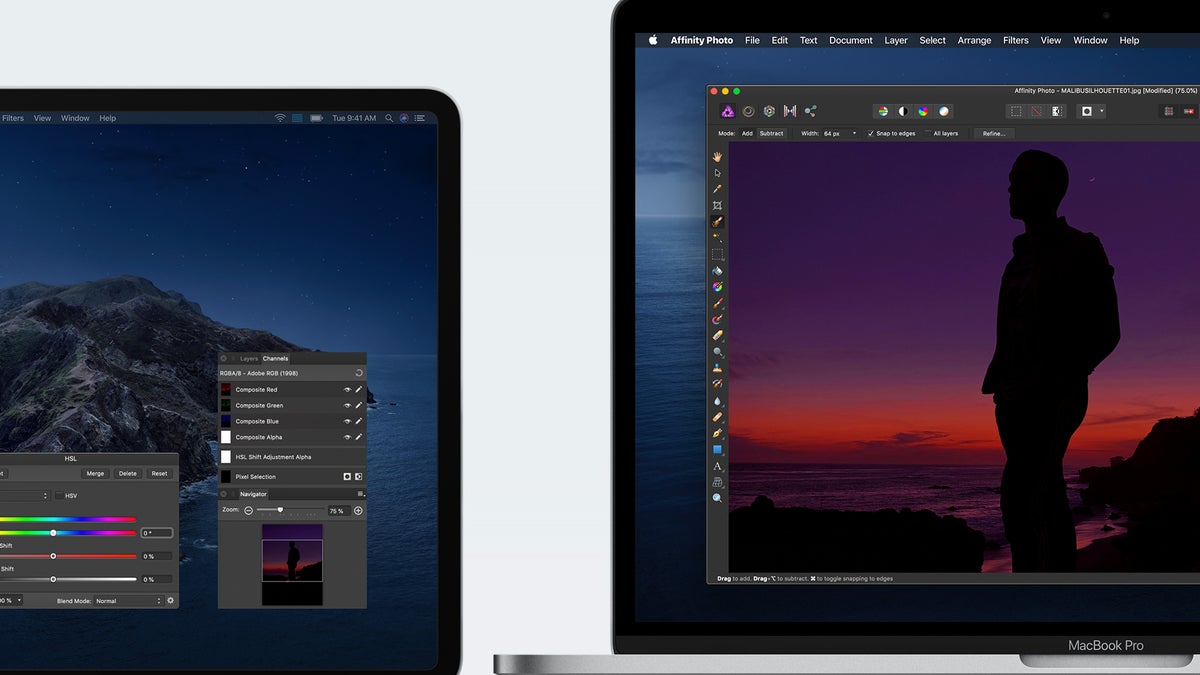Click the Select All dashed-square toolbar icon
1200x675 pixels.
point(1016,111)
